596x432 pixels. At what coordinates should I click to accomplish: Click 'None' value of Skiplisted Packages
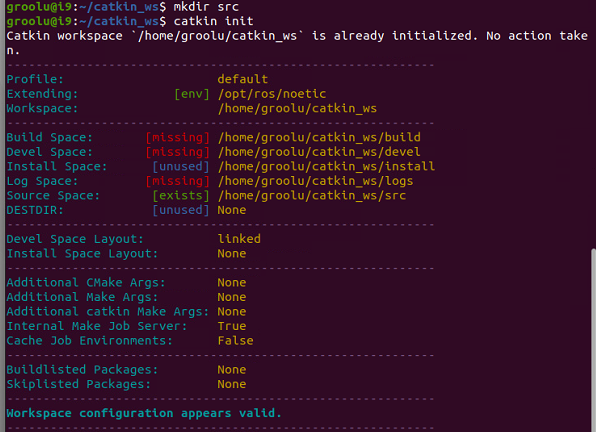231,384
